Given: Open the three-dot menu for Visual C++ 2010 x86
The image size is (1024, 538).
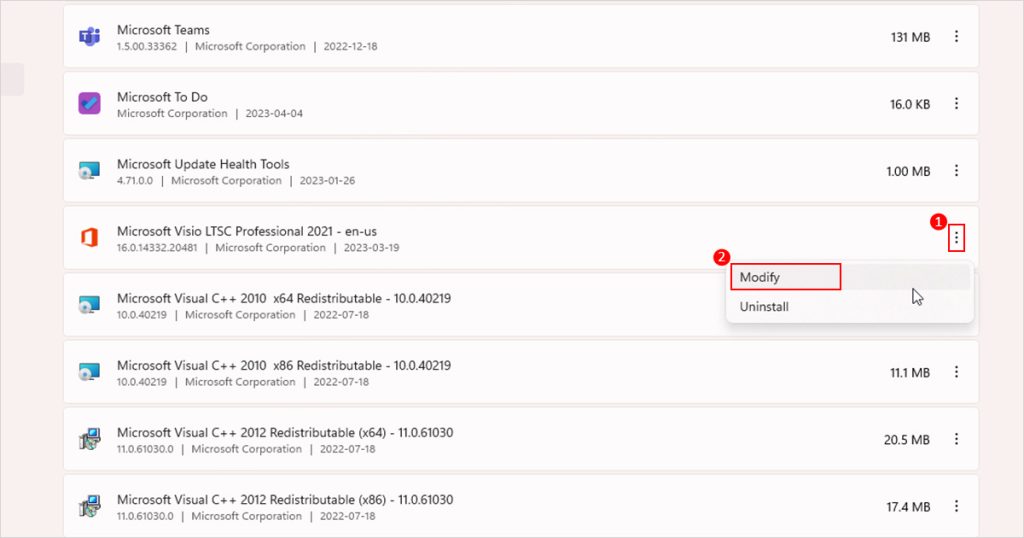Looking at the screenshot, I should coord(956,372).
